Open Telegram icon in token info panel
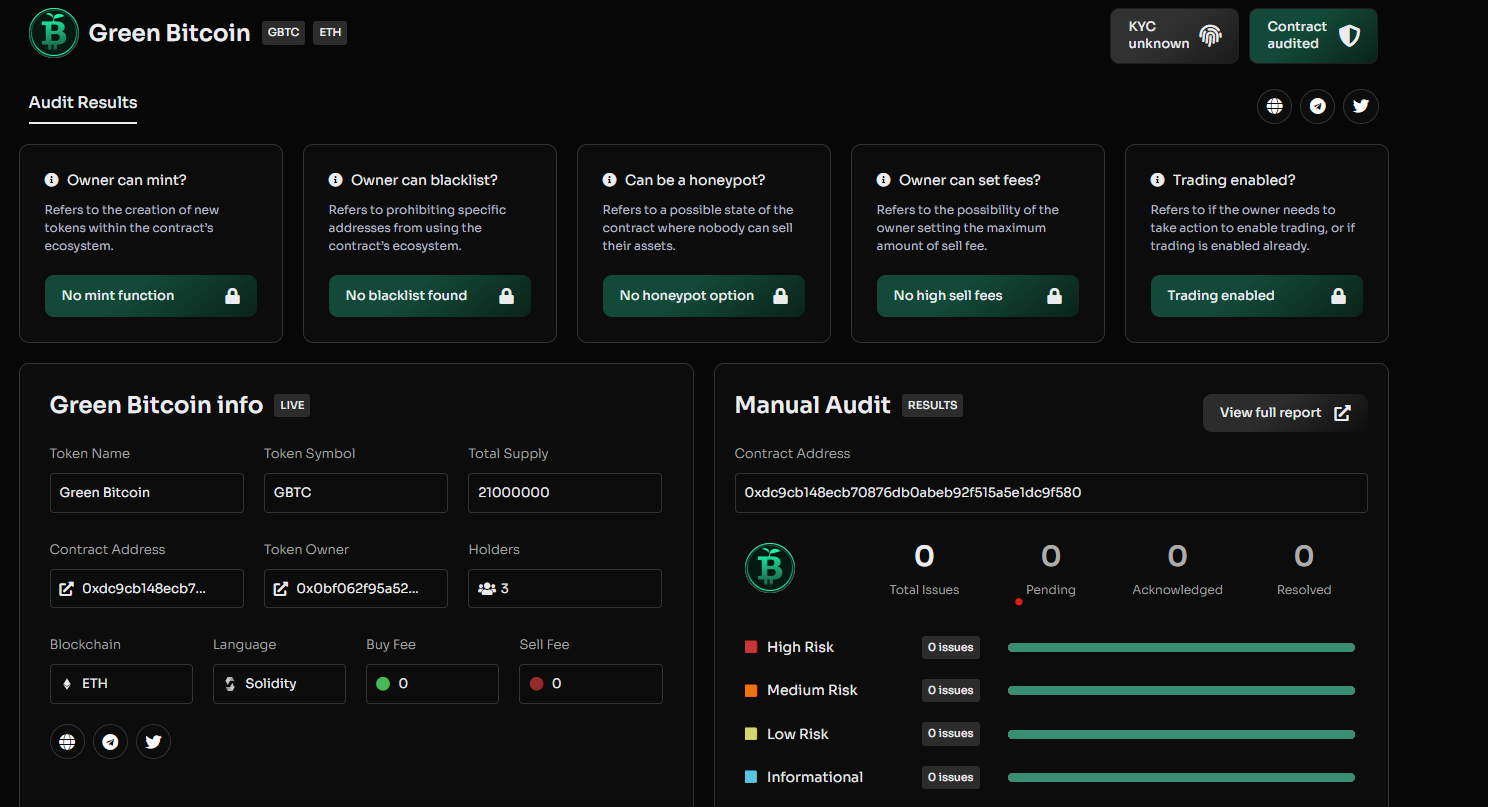Viewport: 1488px width, 807px height. point(110,742)
